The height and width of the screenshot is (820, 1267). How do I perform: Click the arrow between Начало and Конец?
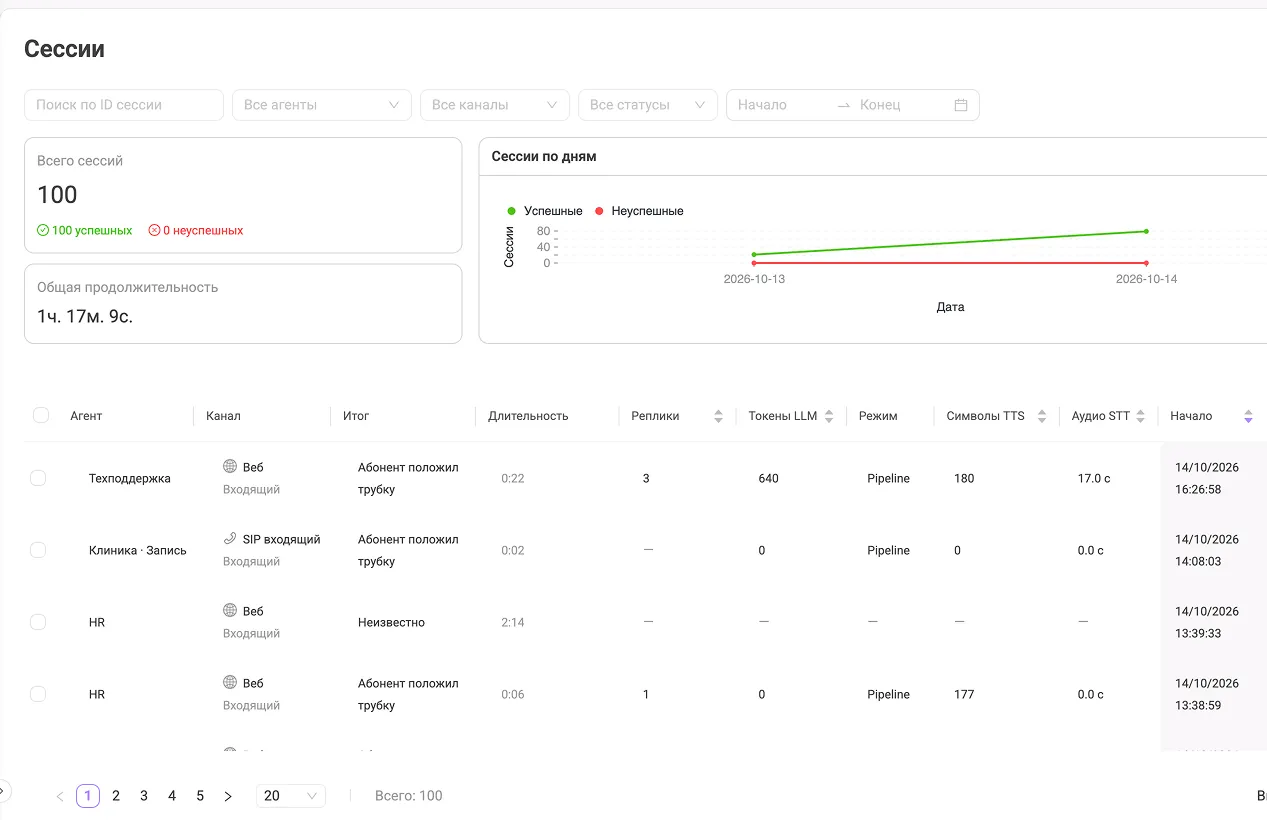844,105
